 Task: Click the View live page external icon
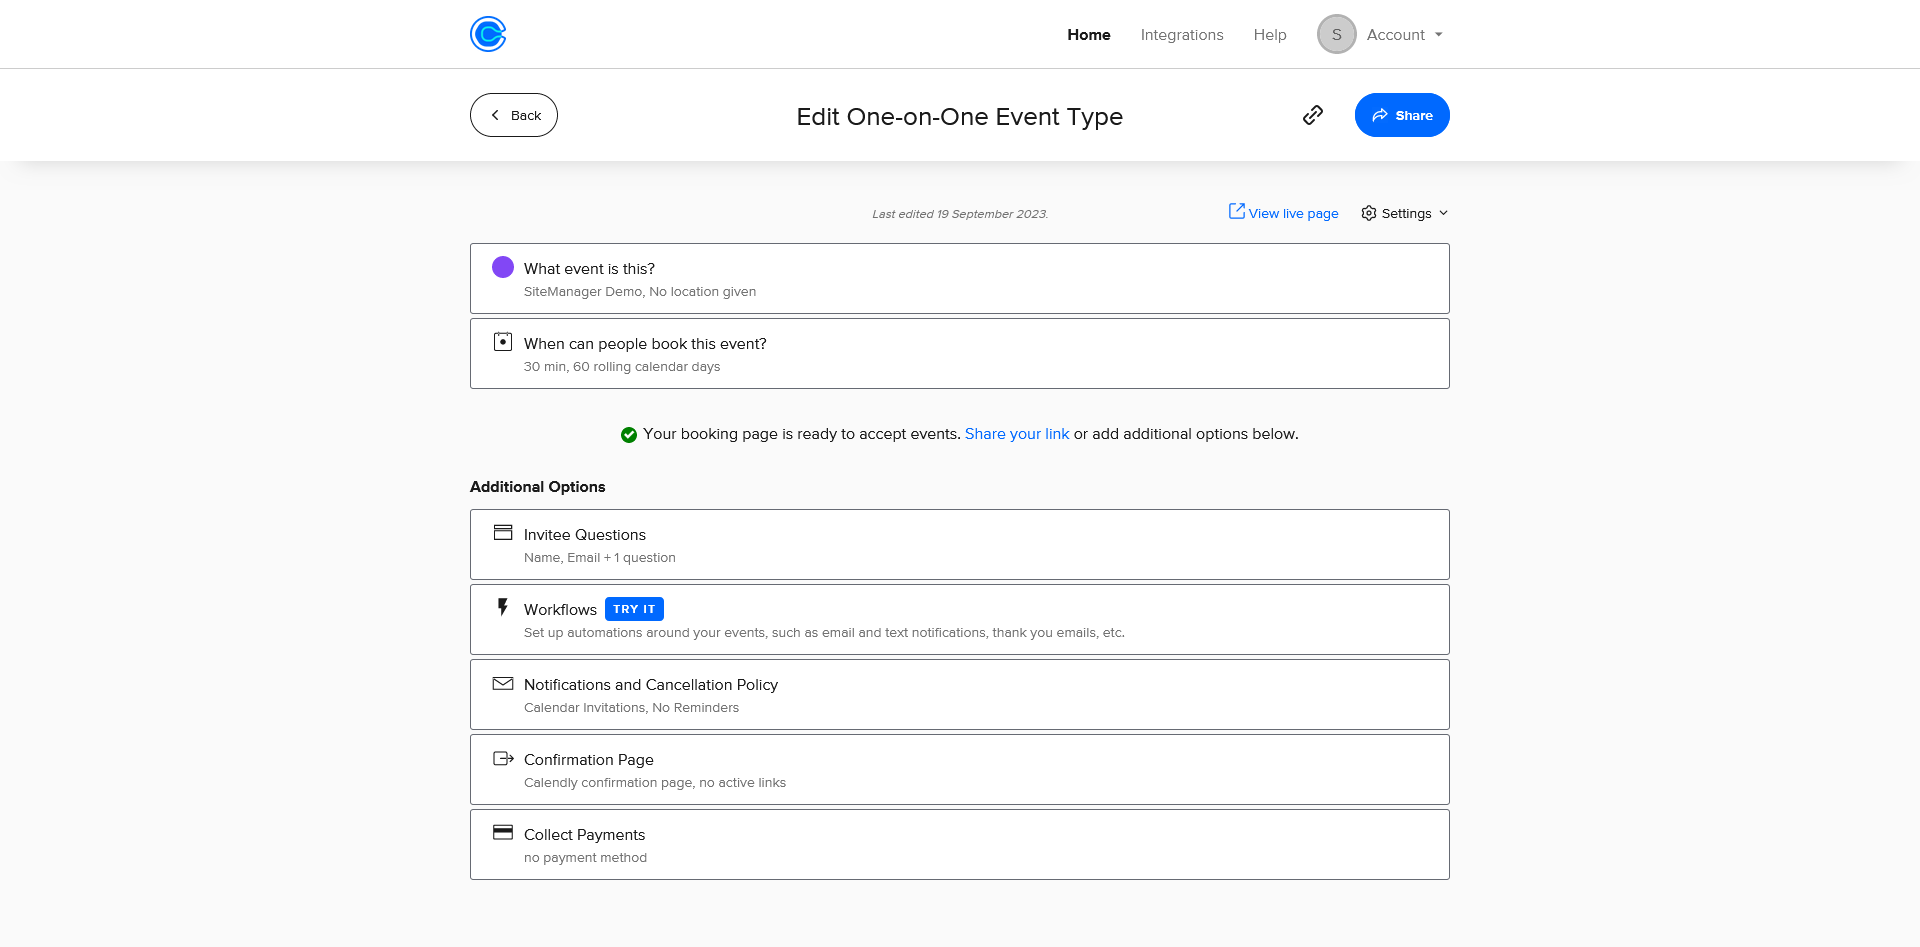(1237, 211)
